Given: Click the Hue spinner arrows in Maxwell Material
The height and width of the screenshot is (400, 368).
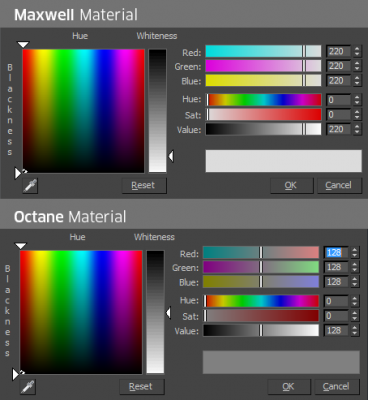Looking at the screenshot, I should 357,100.
